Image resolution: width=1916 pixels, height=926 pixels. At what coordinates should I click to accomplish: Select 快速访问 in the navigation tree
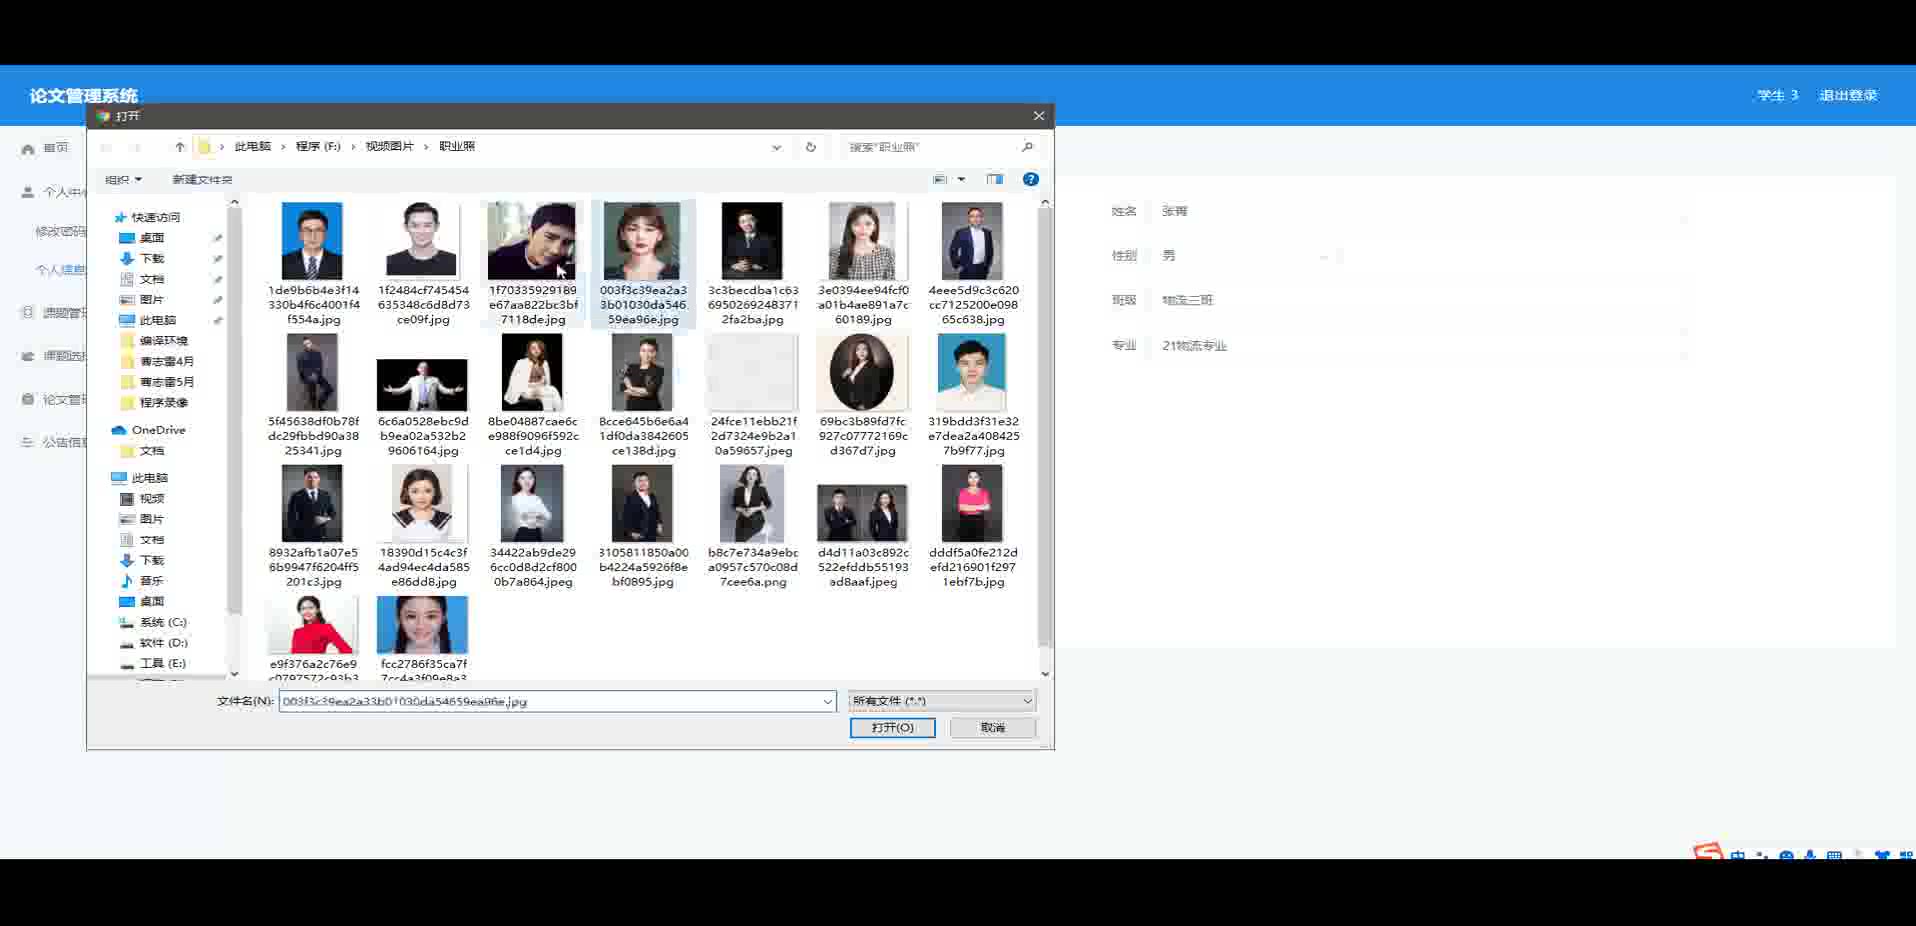click(146, 217)
